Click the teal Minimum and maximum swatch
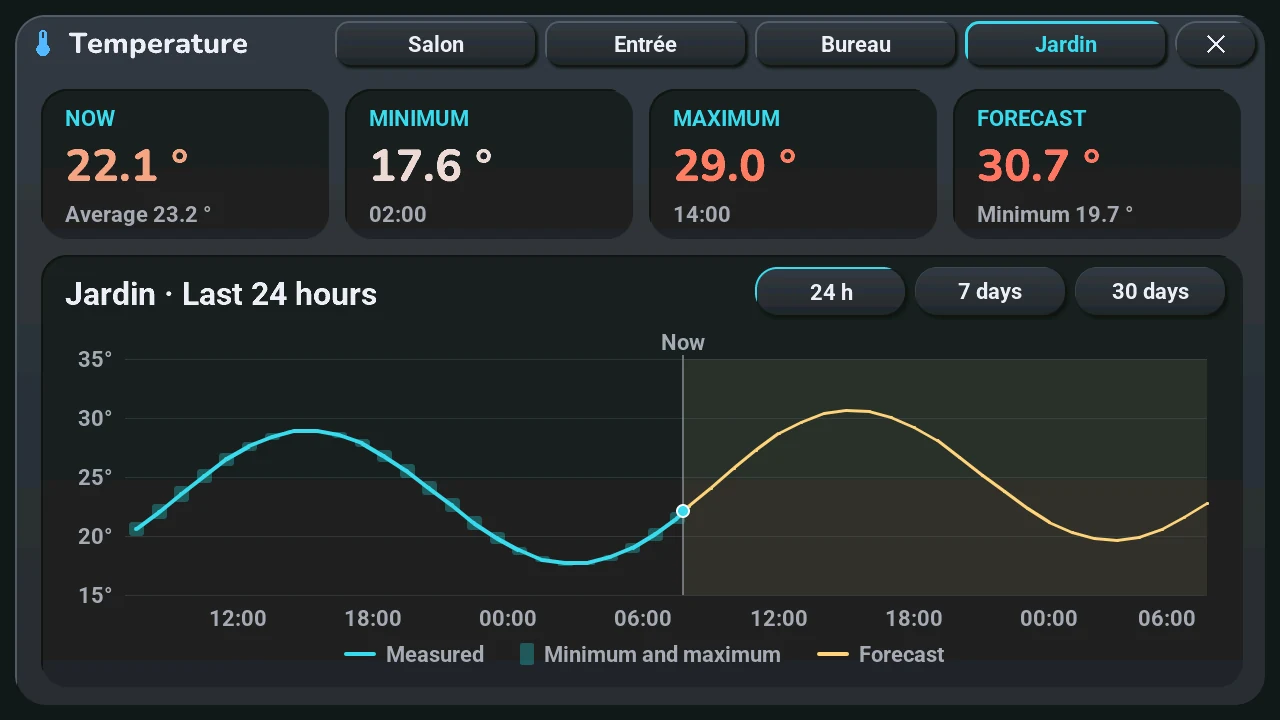The height and width of the screenshot is (720, 1280). 527,655
